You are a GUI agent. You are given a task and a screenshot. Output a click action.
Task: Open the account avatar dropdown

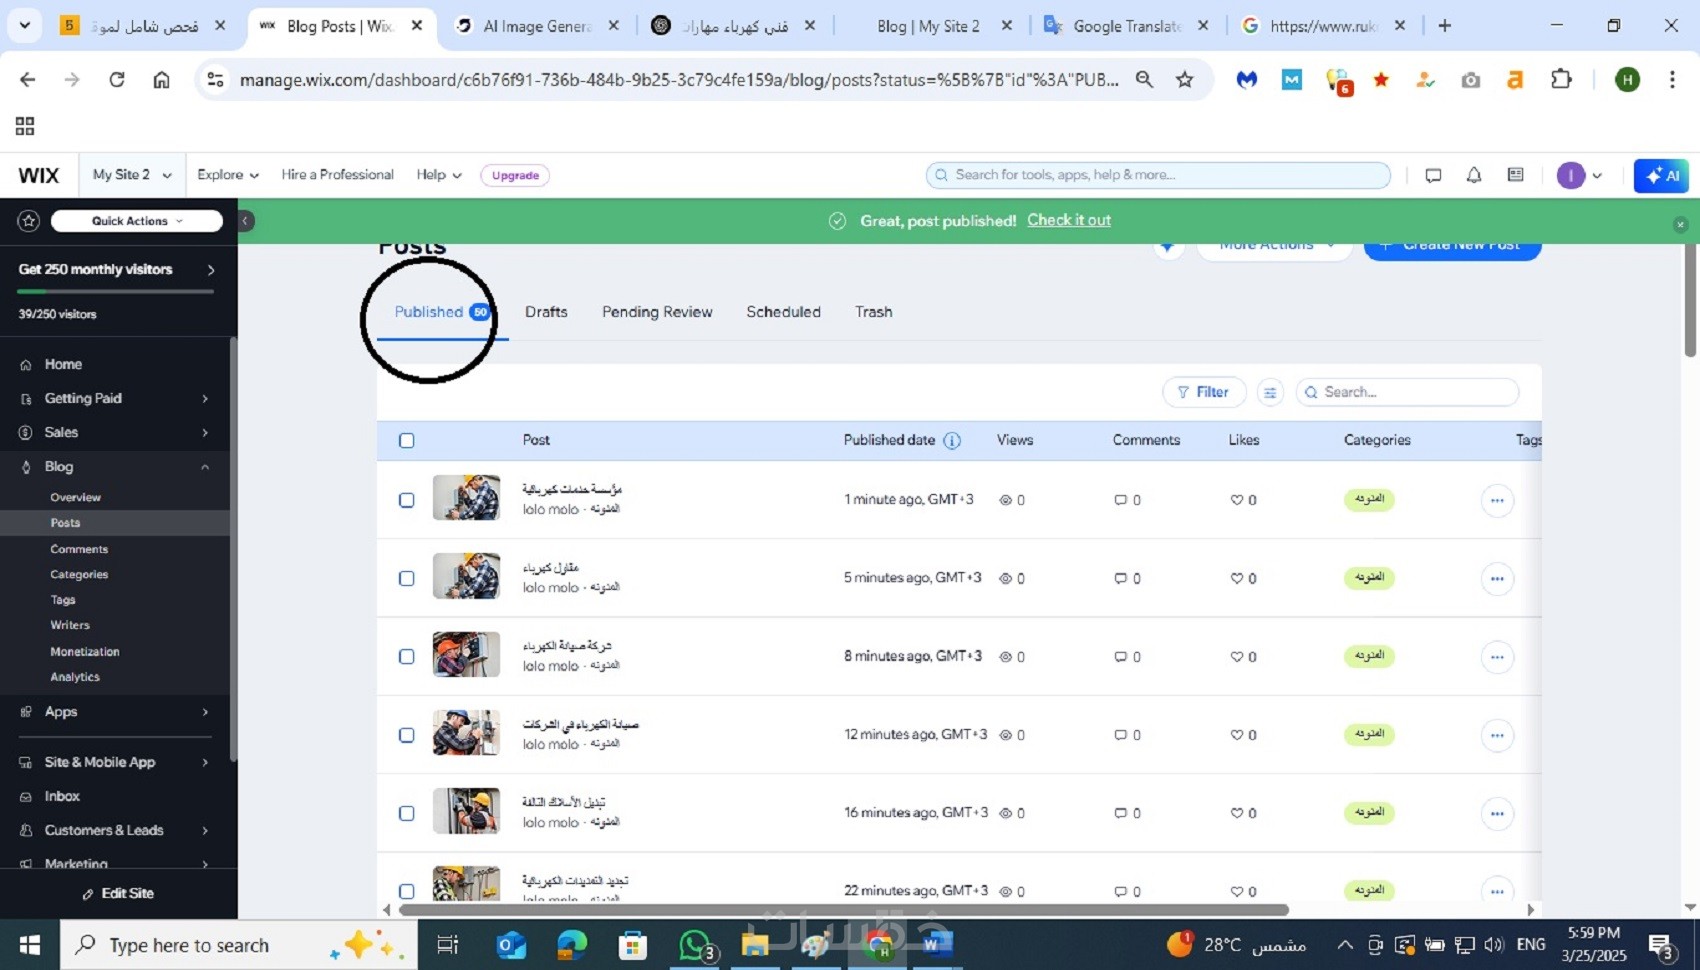(x=1580, y=175)
